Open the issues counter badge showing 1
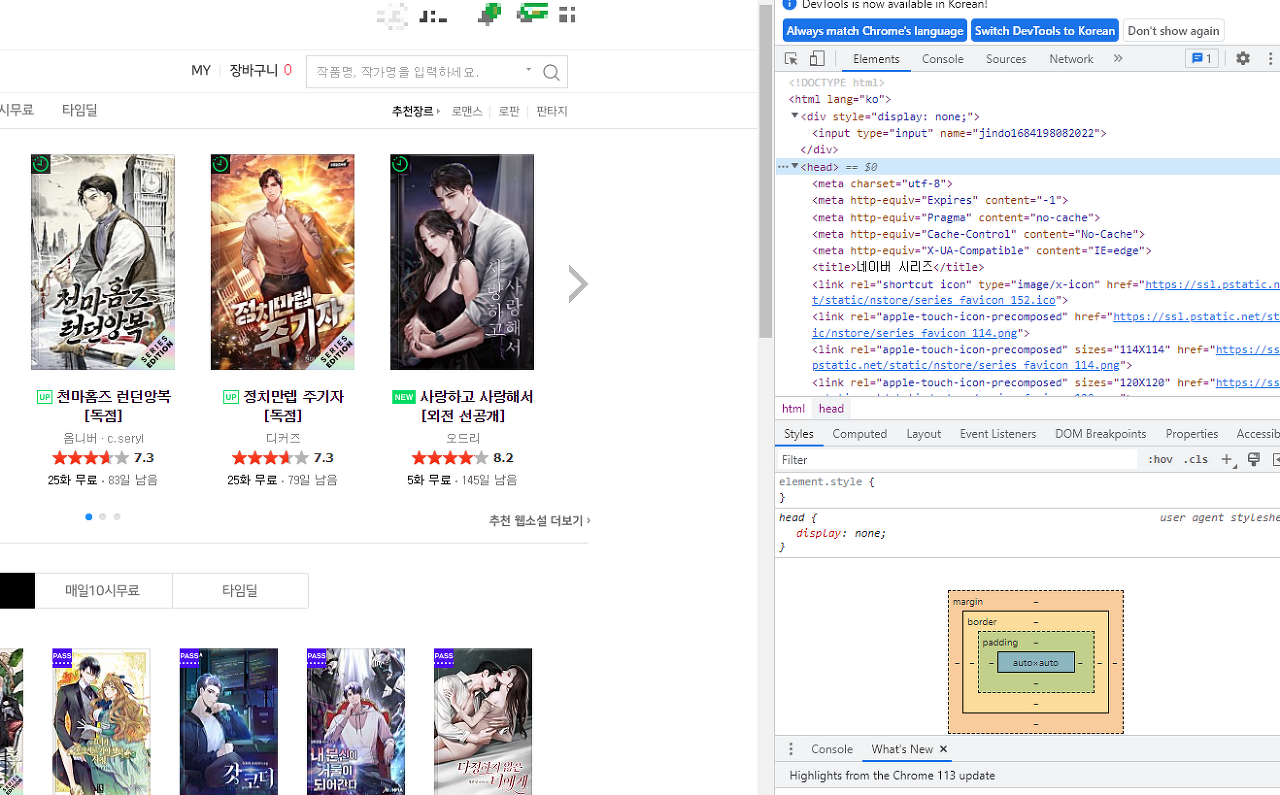Viewport: 1280px width, 795px height. (1202, 59)
